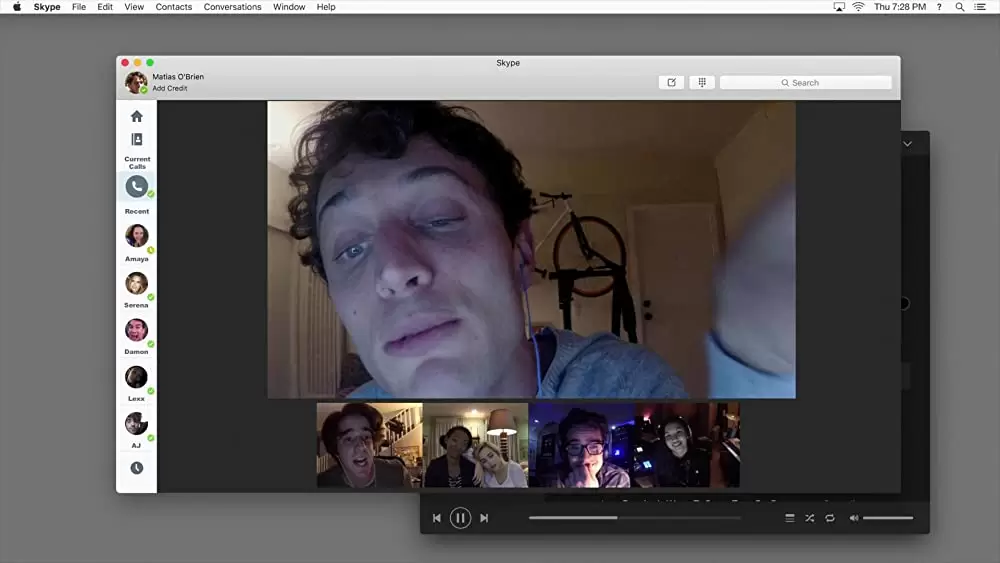Click the dial pad button
Screen dimensions: 1000x563
coord(702,83)
